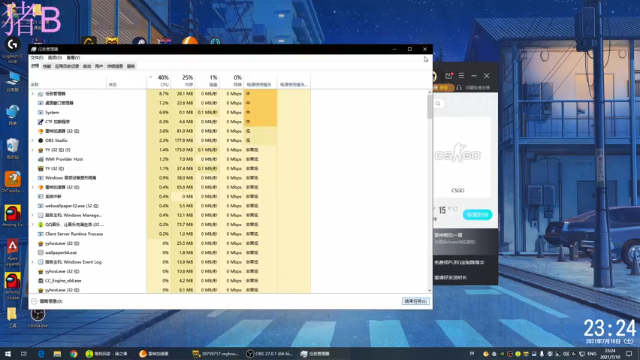The width and height of the screenshot is (640, 360).
Task: Open the 选项(O) menu in Task Manager
Action: click(x=55, y=58)
